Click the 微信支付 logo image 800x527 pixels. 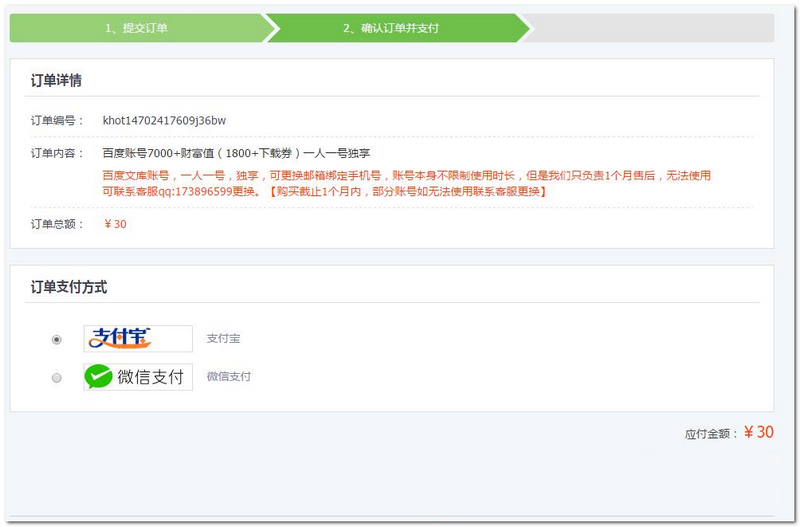click(138, 377)
